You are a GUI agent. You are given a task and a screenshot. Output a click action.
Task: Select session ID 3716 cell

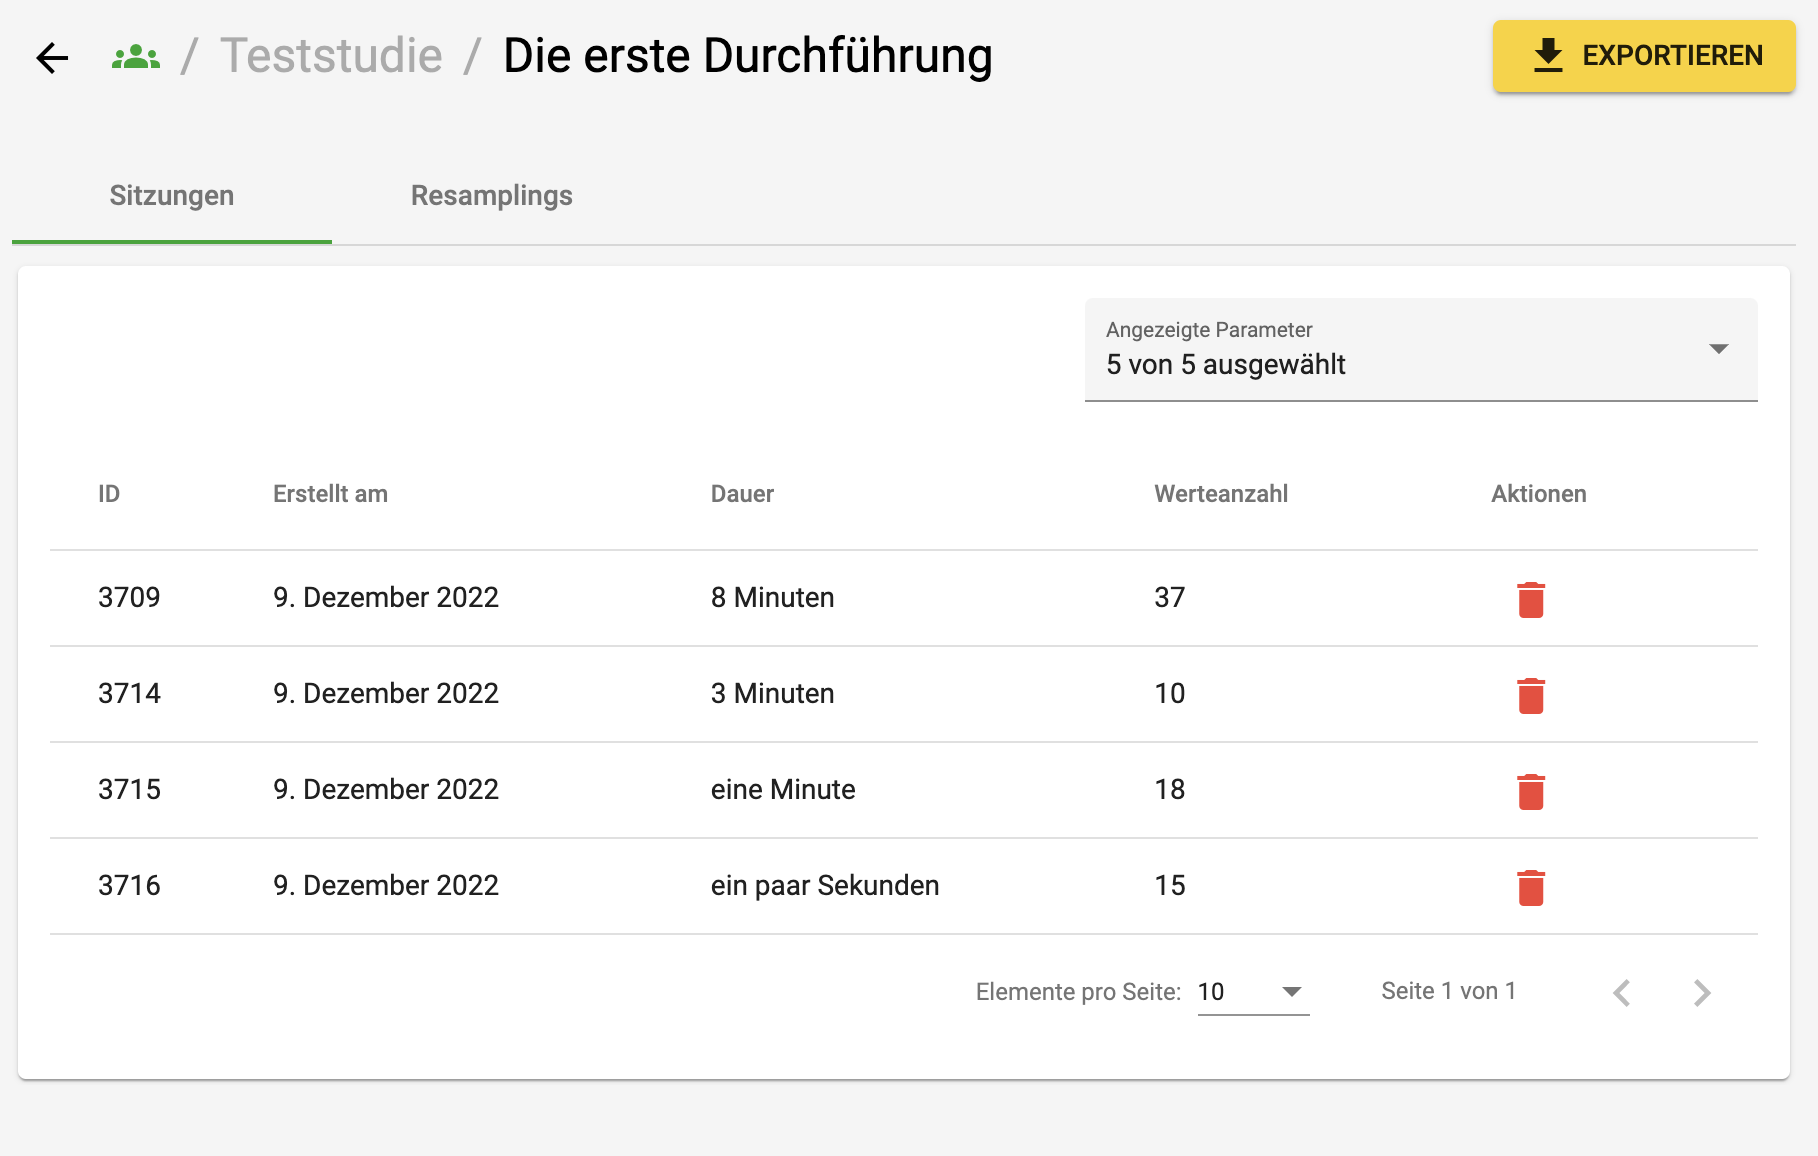tap(129, 885)
